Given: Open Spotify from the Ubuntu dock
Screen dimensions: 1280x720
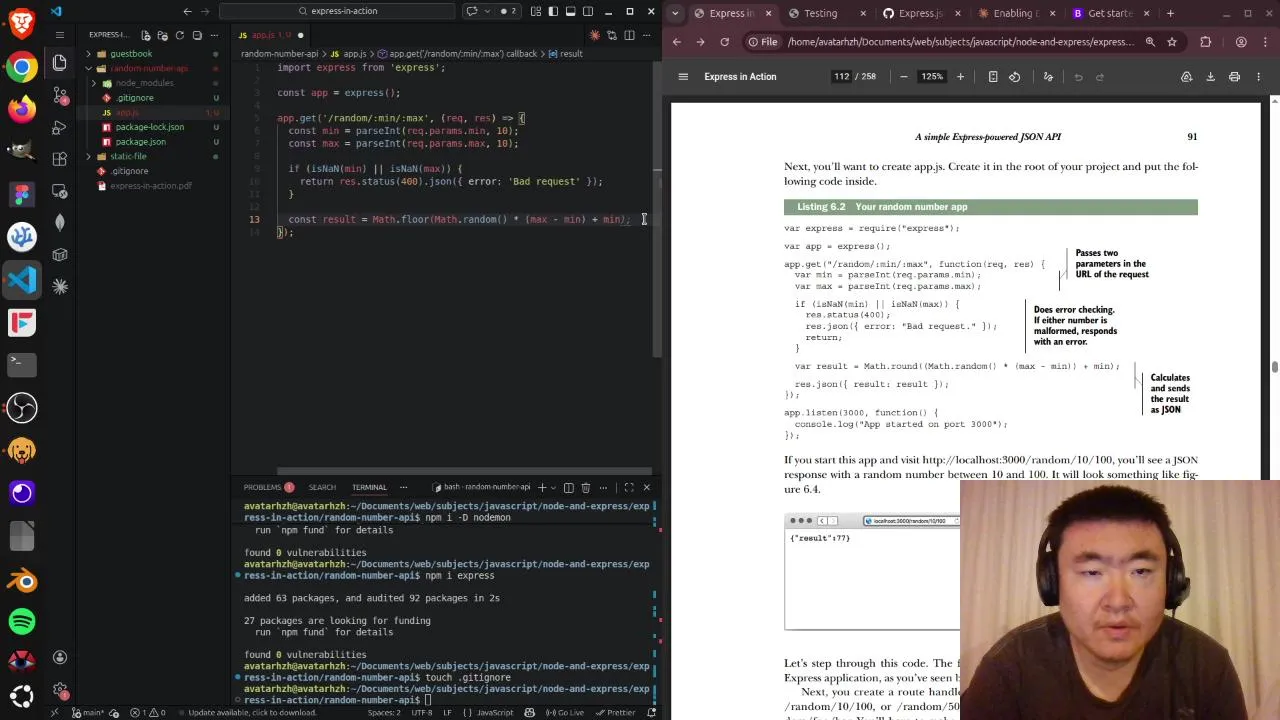Looking at the screenshot, I should [22, 621].
